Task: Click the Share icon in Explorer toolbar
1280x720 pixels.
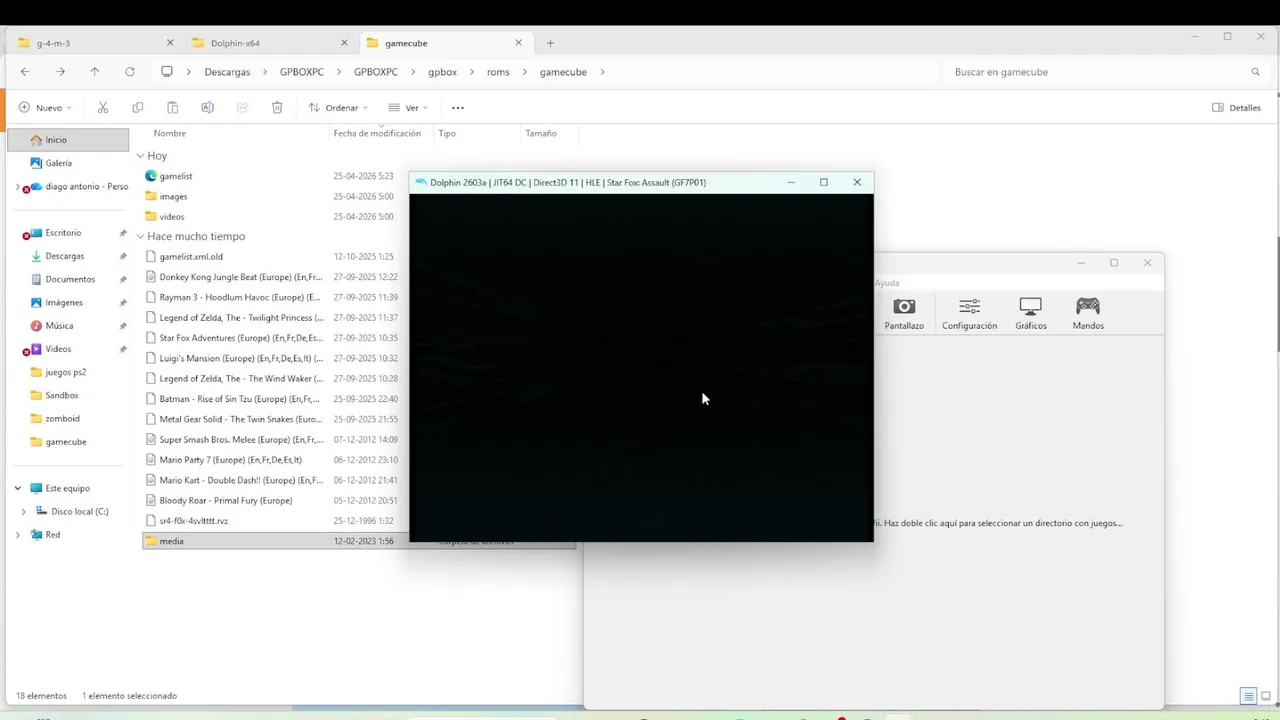Action: click(242, 107)
